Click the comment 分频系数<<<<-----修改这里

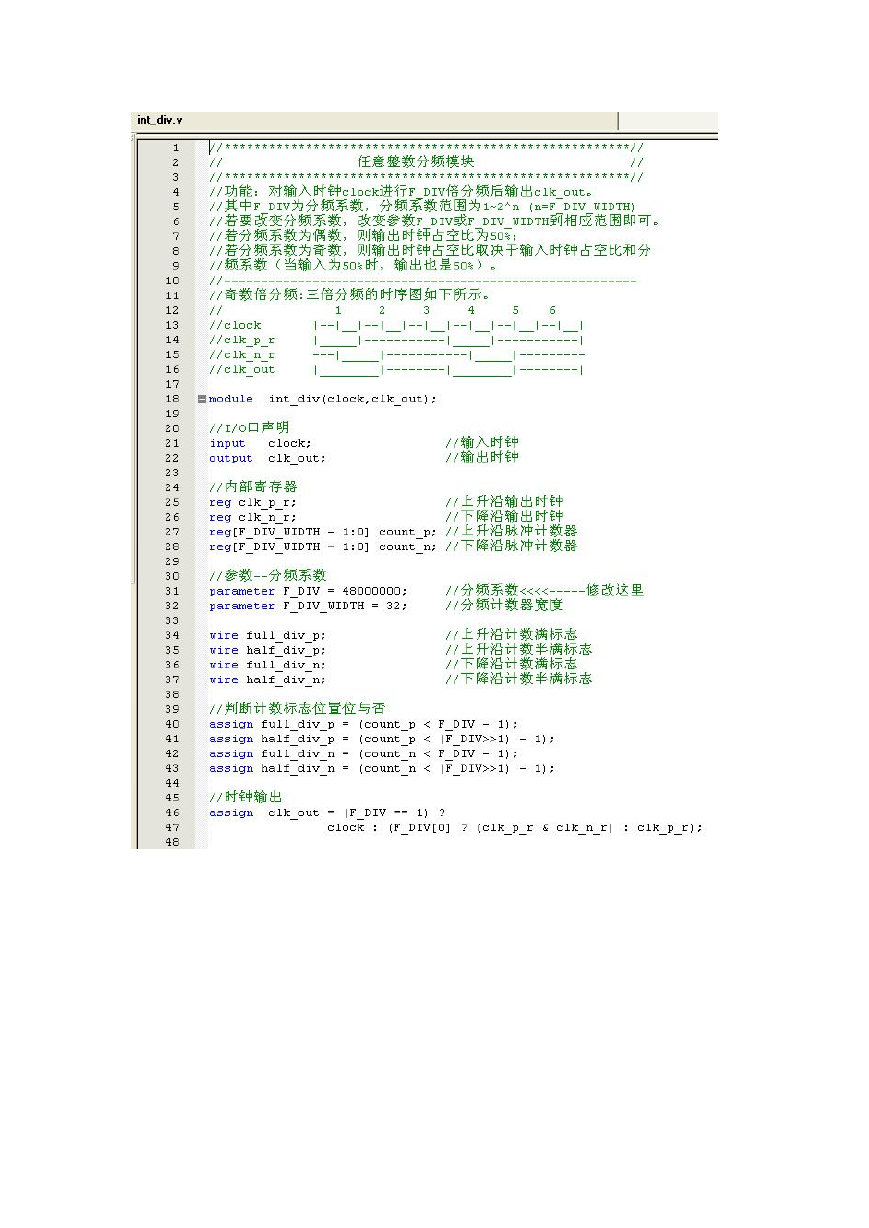pyautogui.click(x=552, y=590)
